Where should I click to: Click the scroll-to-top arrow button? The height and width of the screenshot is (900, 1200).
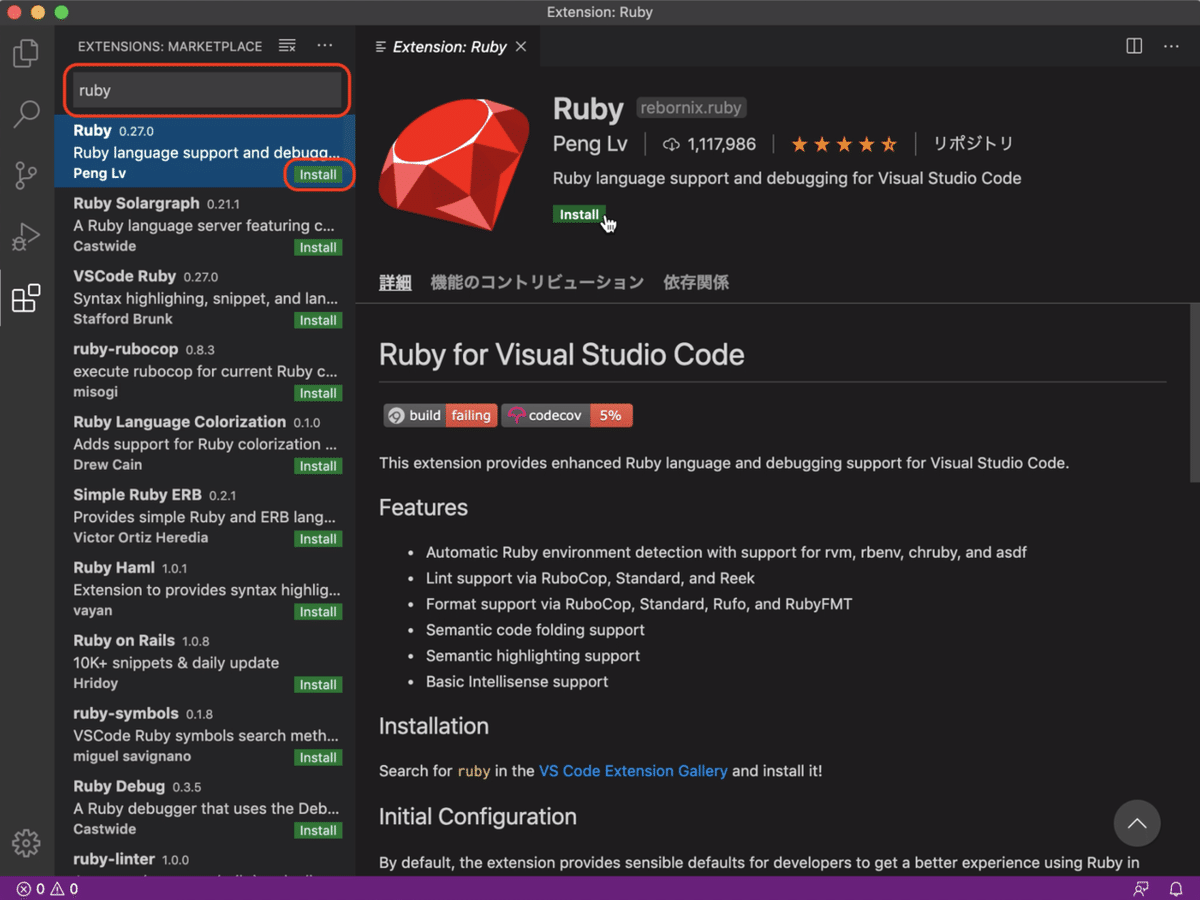pos(1137,824)
